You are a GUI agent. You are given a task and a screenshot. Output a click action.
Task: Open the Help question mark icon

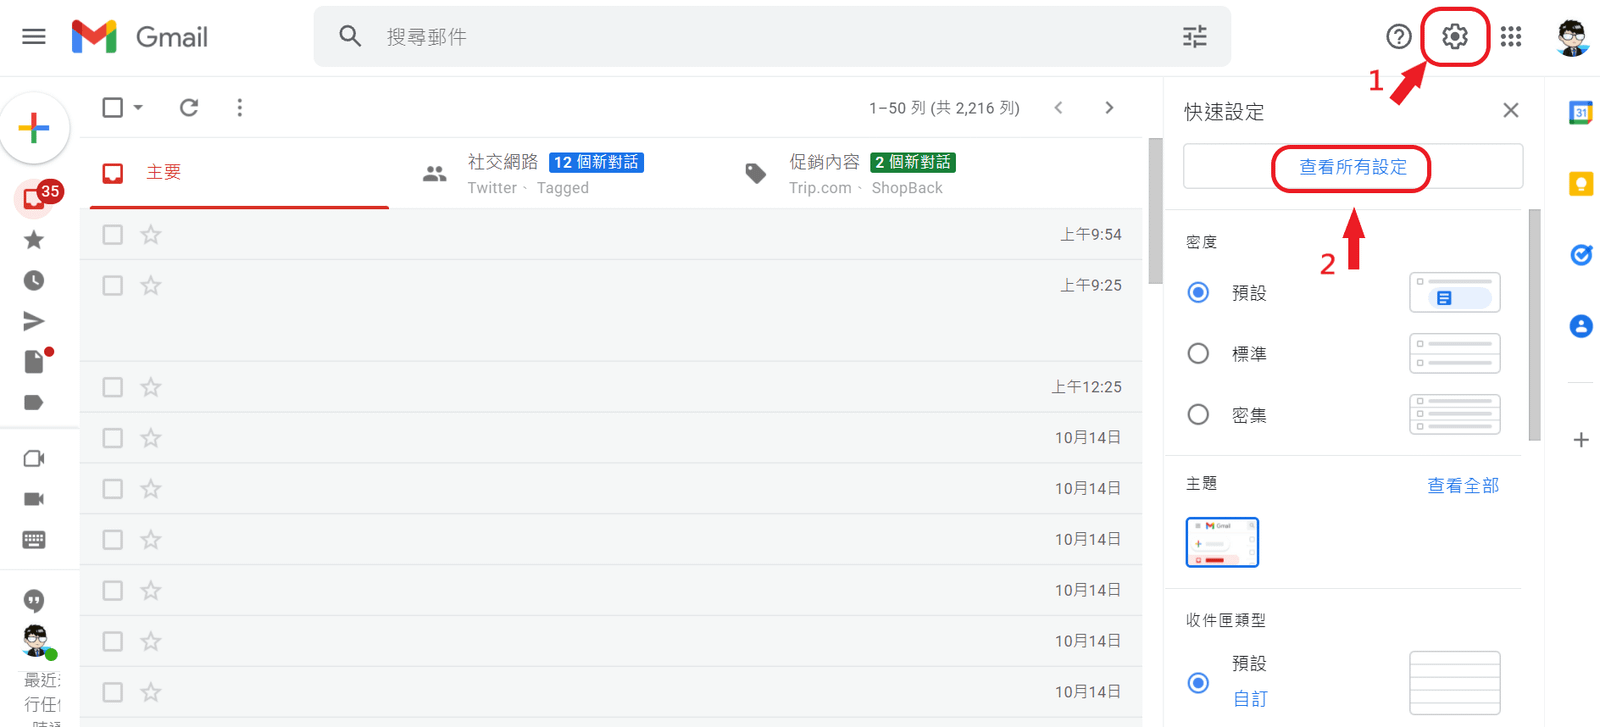[1399, 37]
